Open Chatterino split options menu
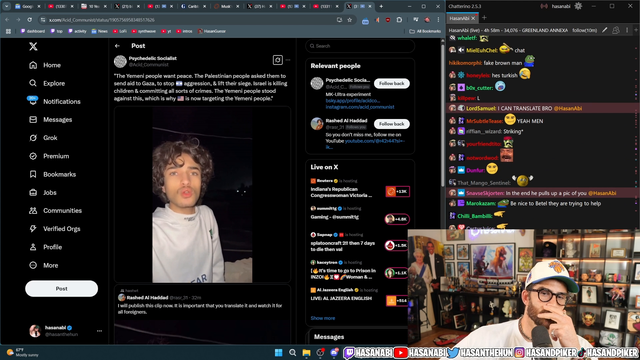Viewport: 640px width, 360px height. (627, 30)
